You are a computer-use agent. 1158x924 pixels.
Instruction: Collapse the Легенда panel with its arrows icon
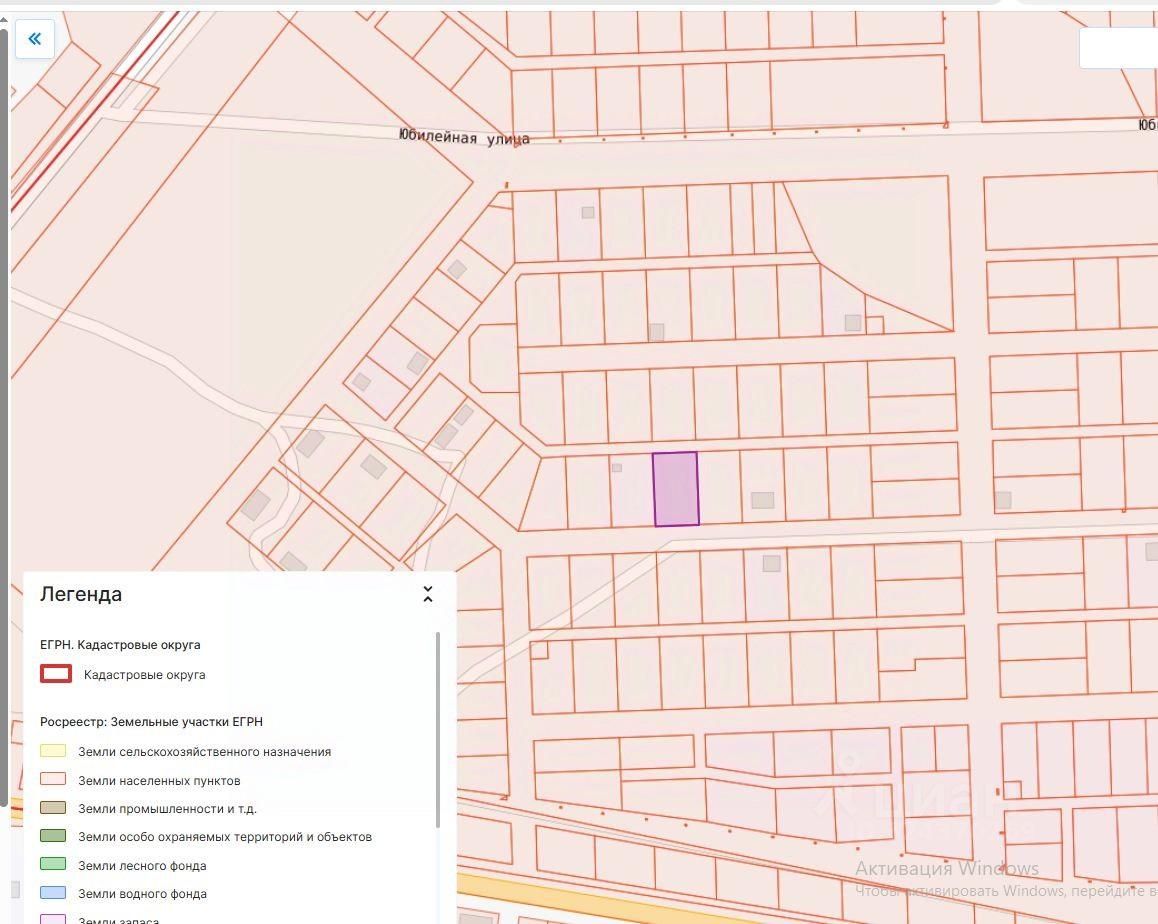428,594
